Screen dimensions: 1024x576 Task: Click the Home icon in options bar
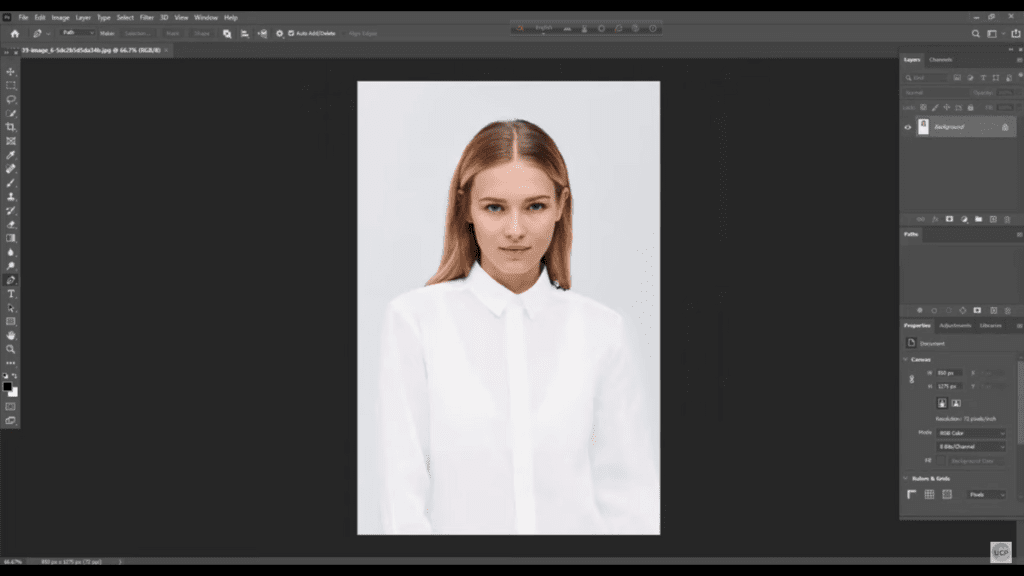tap(14, 33)
